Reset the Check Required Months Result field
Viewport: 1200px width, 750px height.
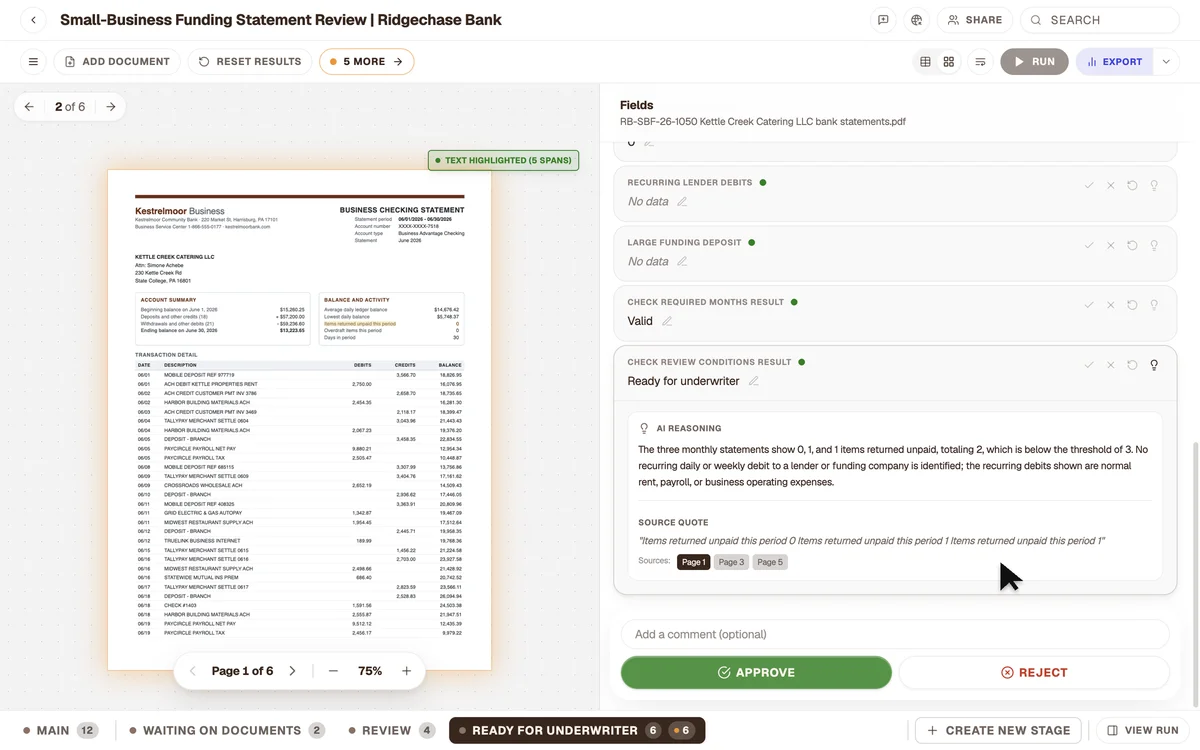click(1132, 305)
